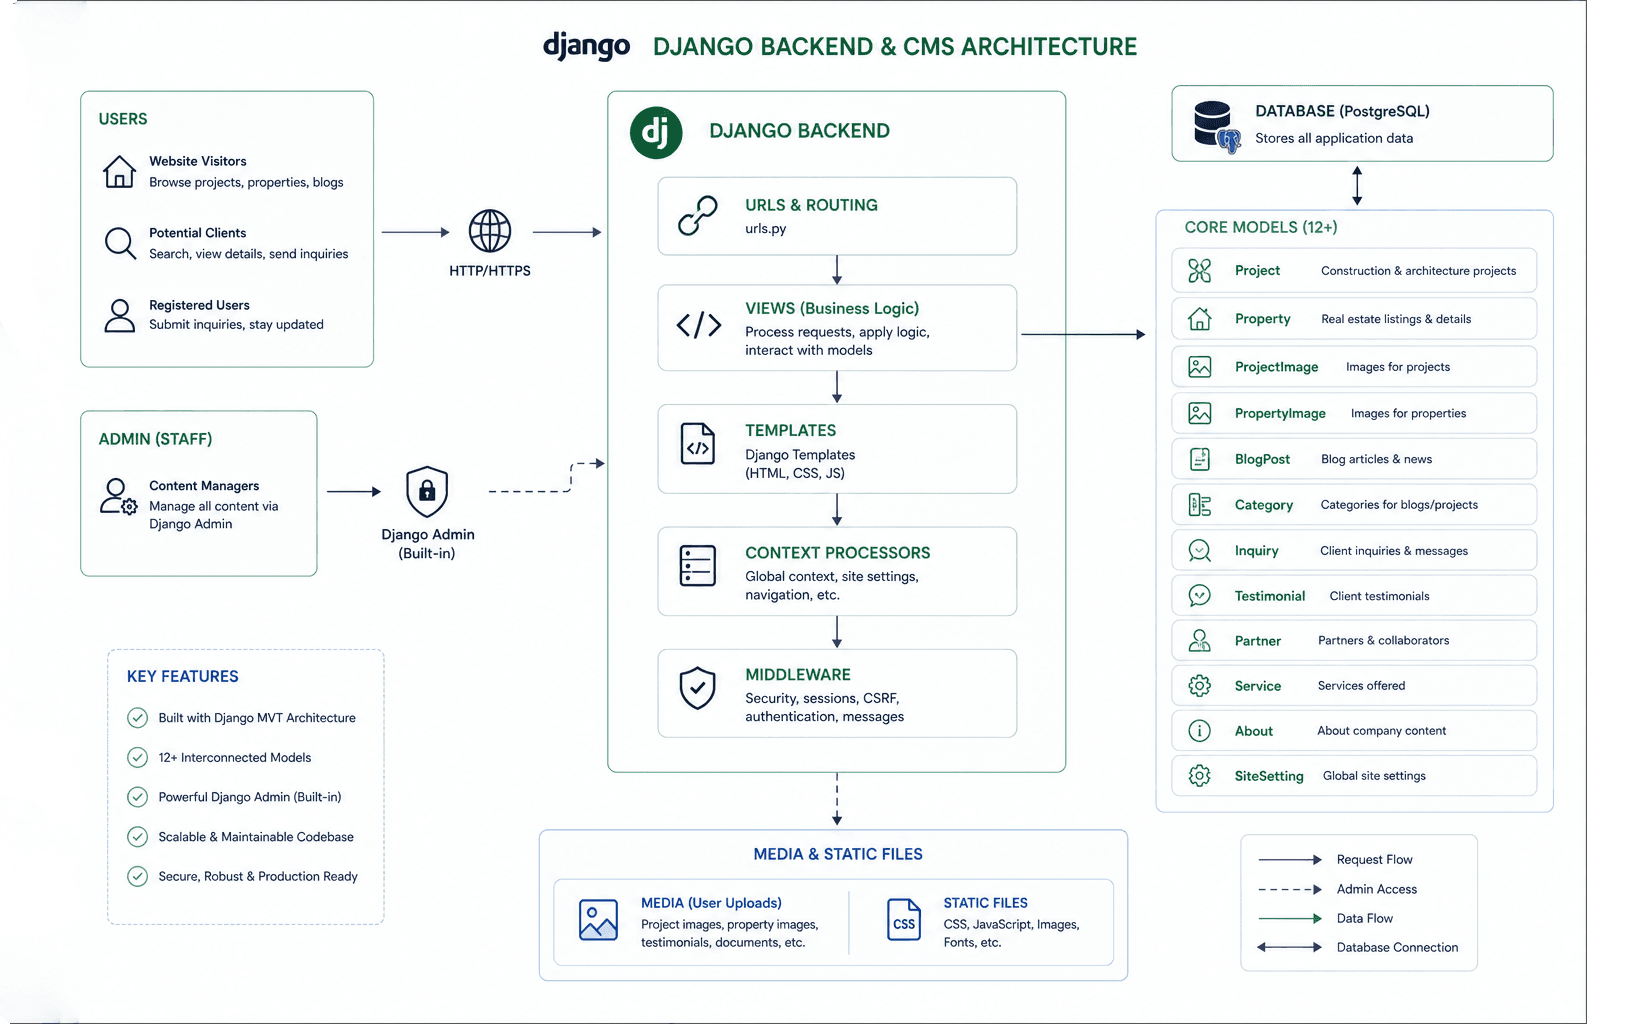The width and height of the screenshot is (1638, 1024).
Task: Click the Registered Users person icon
Action: [x=120, y=315]
